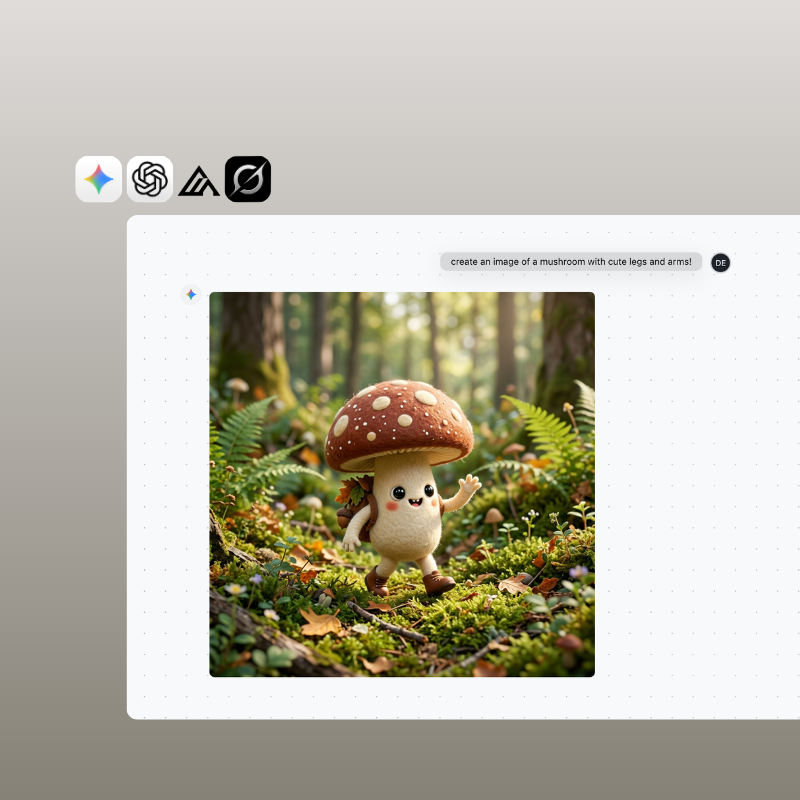
Task: Open the ChatGPT knot logo icon
Action: click(149, 179)
